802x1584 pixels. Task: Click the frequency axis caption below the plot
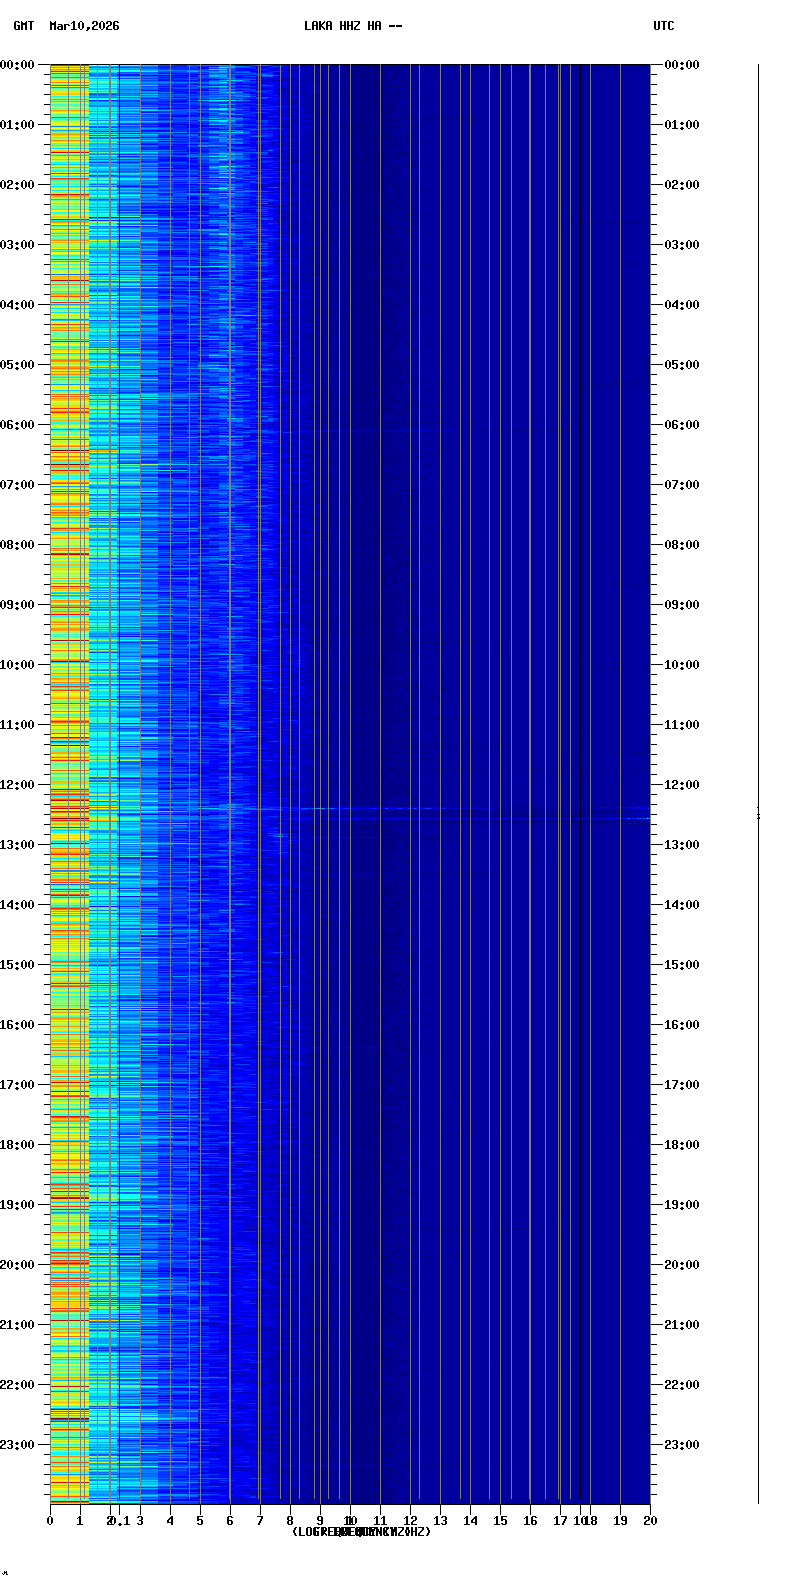(361, 1532)
